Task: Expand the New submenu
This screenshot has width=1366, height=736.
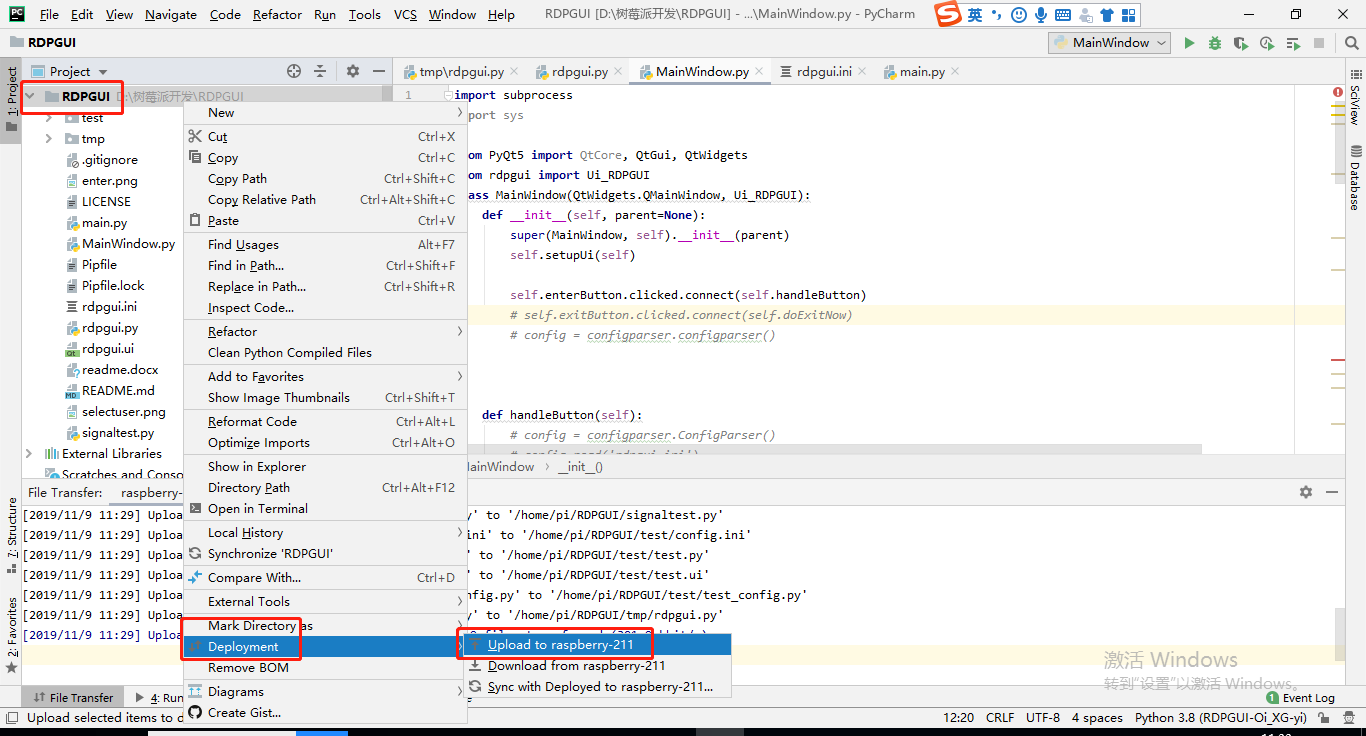Action: click(x=325, y=113)
